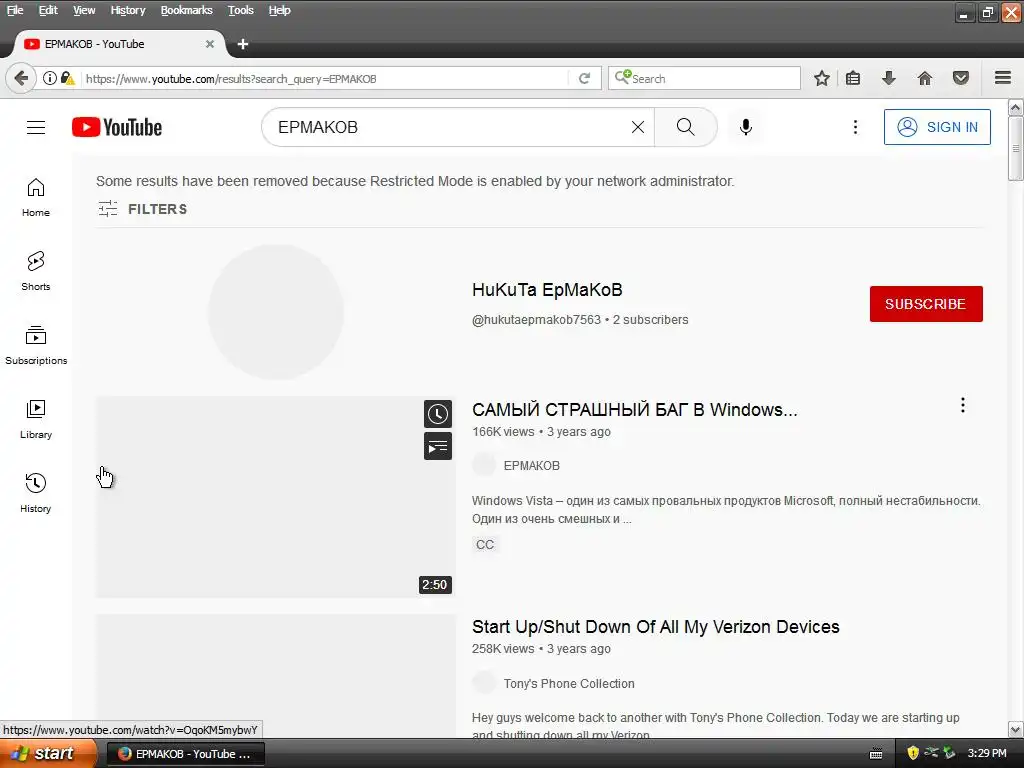The image size is (1024, 768).
Task: Open the File menu
Action: click(x=14, y=10)
